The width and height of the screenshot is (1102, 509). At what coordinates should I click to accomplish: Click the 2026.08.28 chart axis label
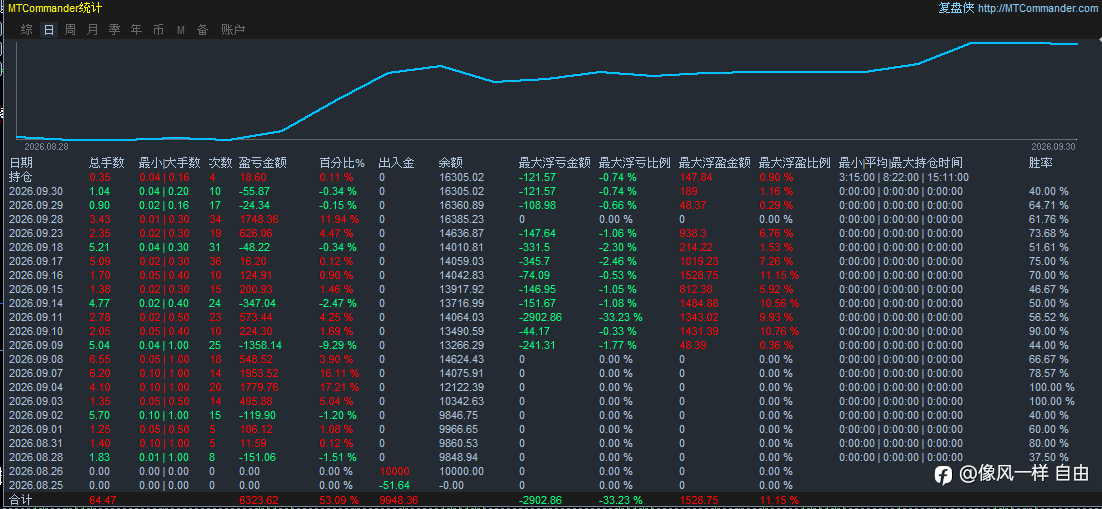pyautogui.click(x=46, y=147)
